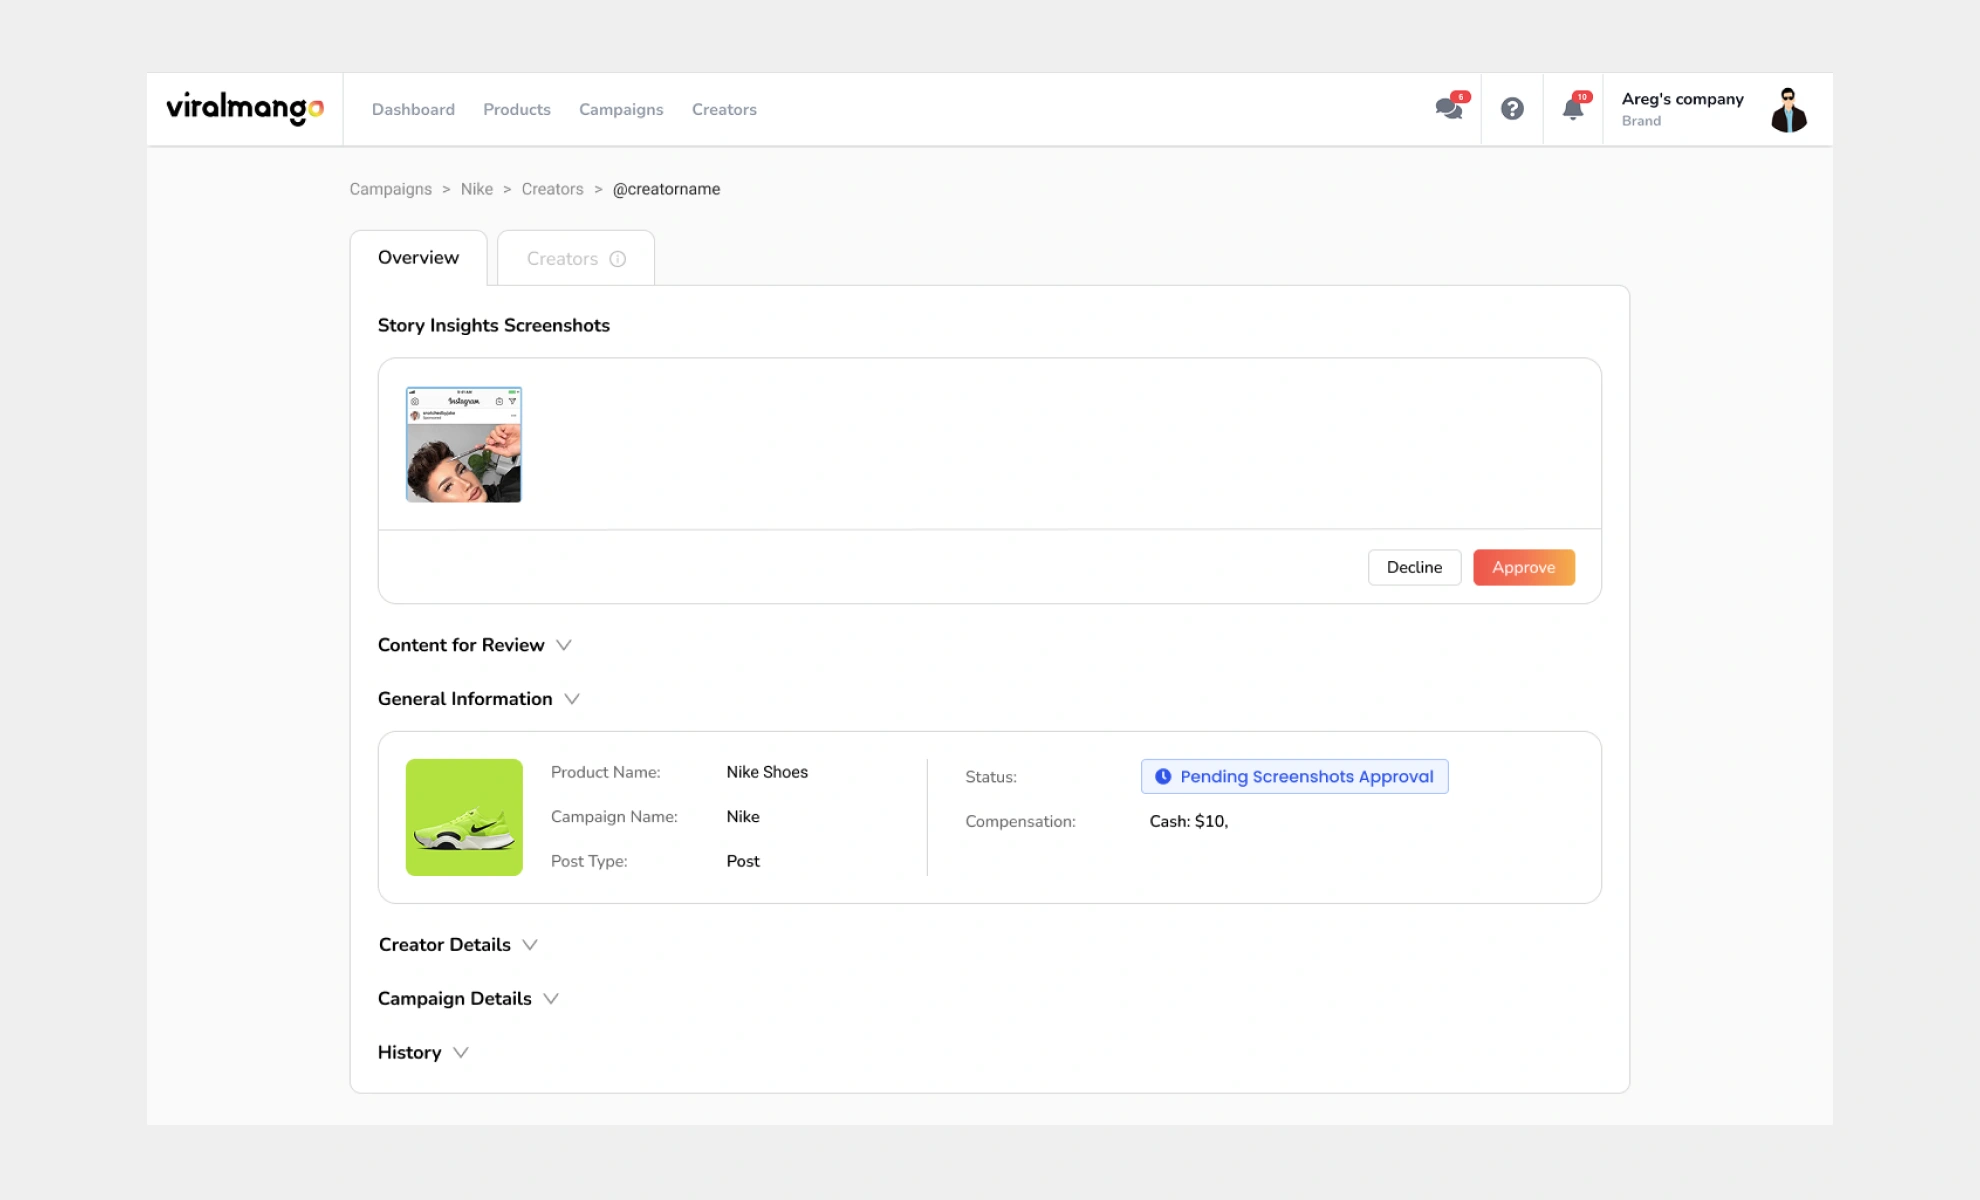
Task: Click the clock icon in the status badge
Action: 1163,776
